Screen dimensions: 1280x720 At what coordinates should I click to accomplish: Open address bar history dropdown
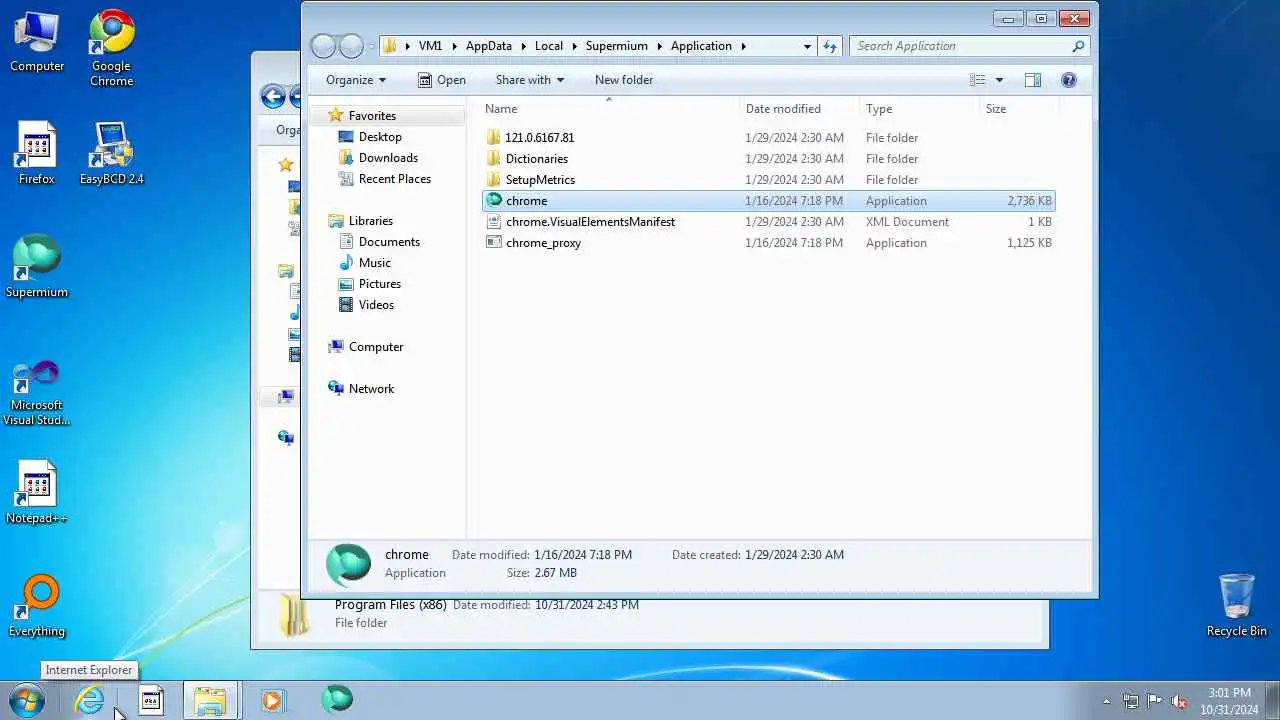point(807,46)
